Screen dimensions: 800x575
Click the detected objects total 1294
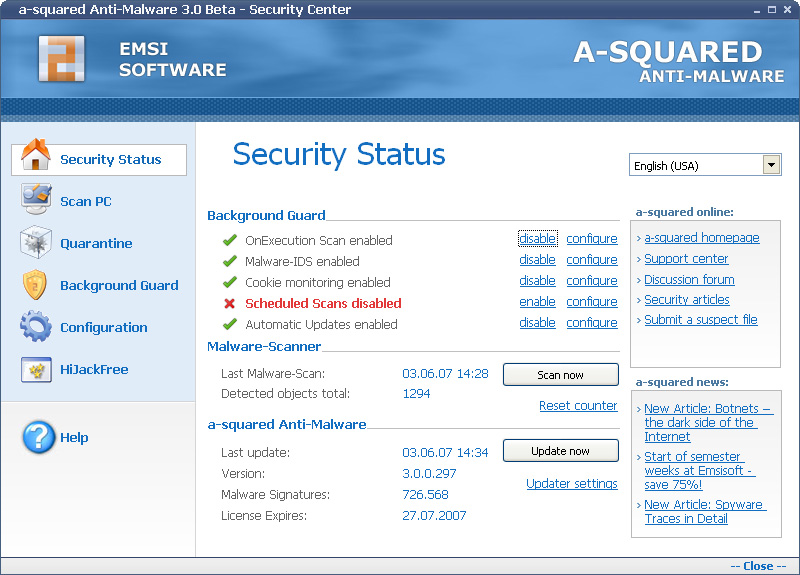416,393
